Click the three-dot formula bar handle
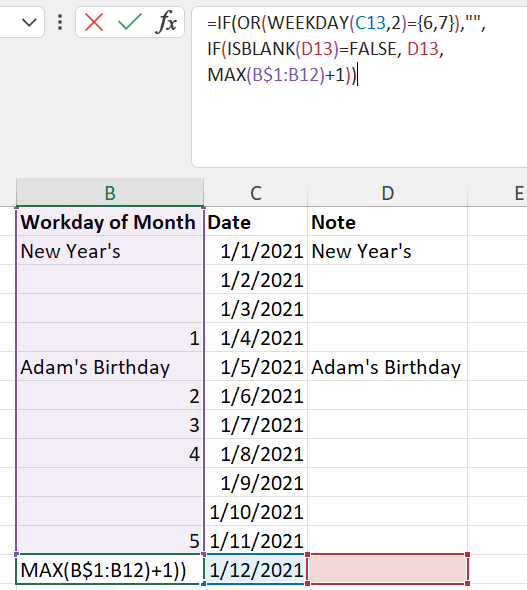The image size is (527, 590). pyautogui.click(x=60, y=22)
